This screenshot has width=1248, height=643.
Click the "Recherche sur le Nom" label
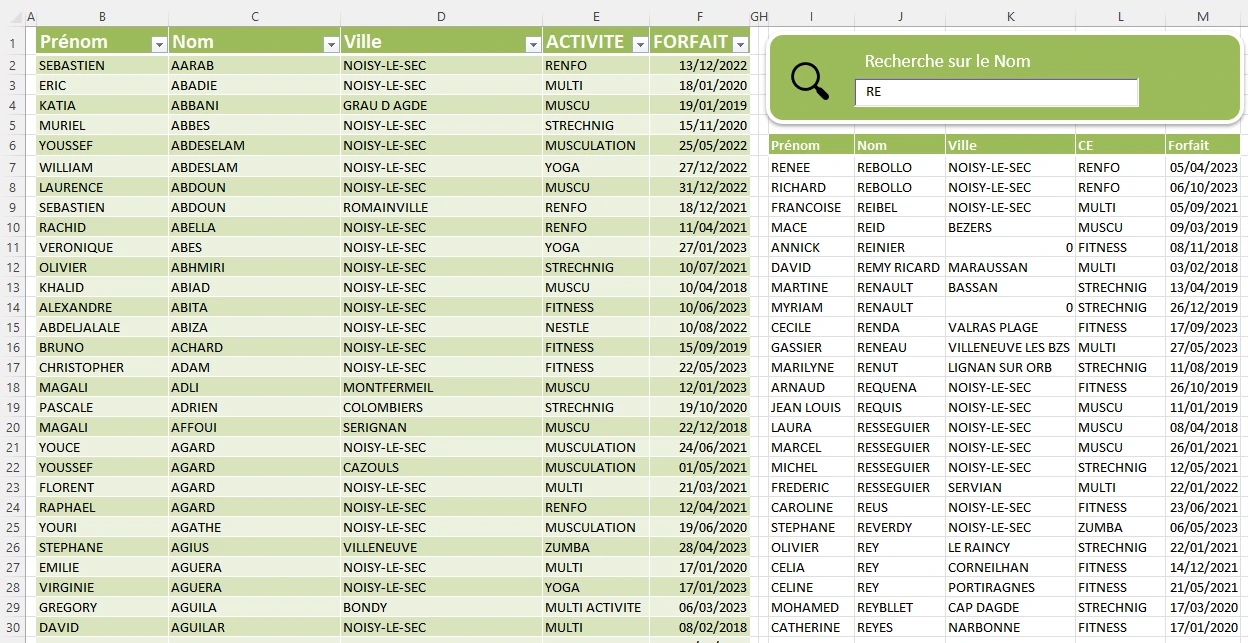coord(947,61)
